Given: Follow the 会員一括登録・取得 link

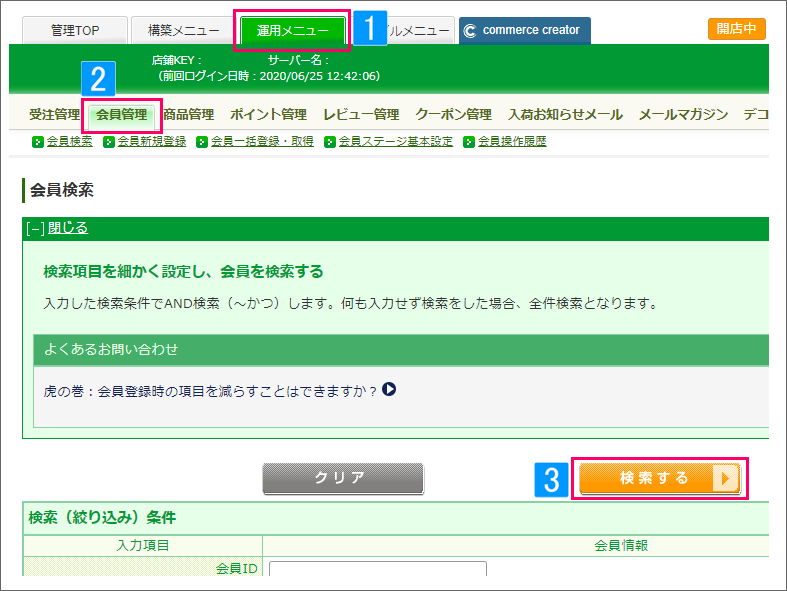Looking at the screenshot, I should (262, 142).
